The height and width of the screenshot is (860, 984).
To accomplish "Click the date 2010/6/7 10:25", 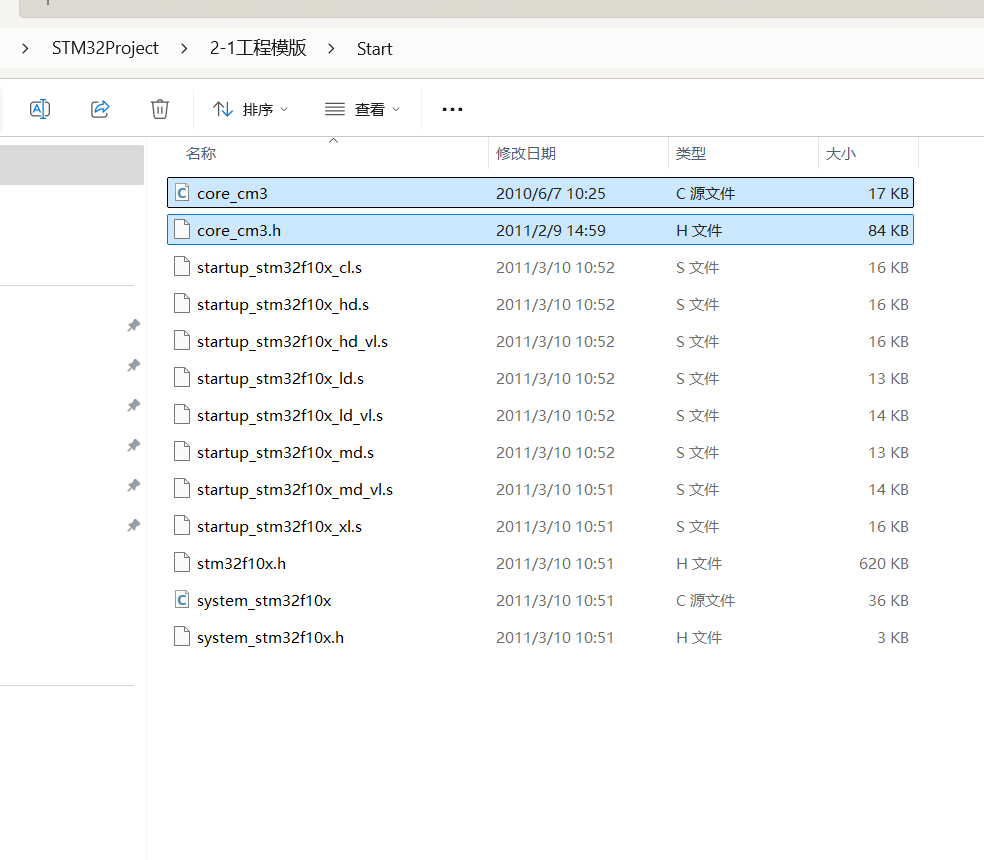I will coord(550,193).
